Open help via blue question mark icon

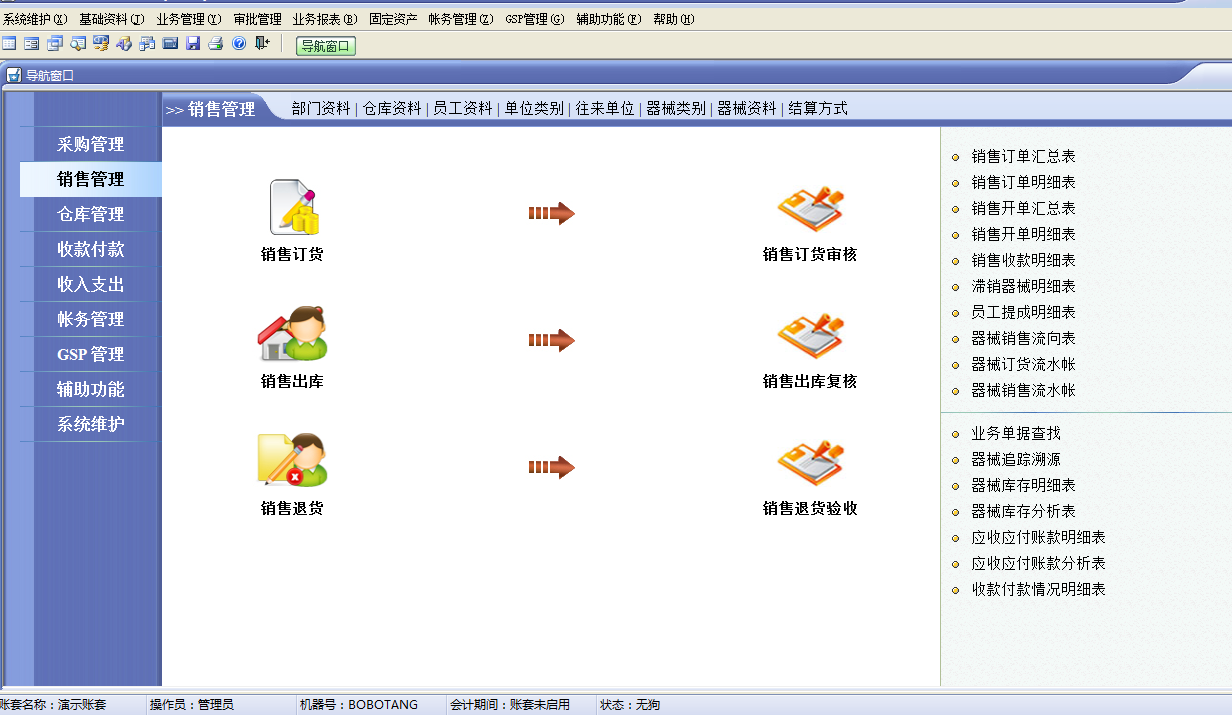(239, 43)
